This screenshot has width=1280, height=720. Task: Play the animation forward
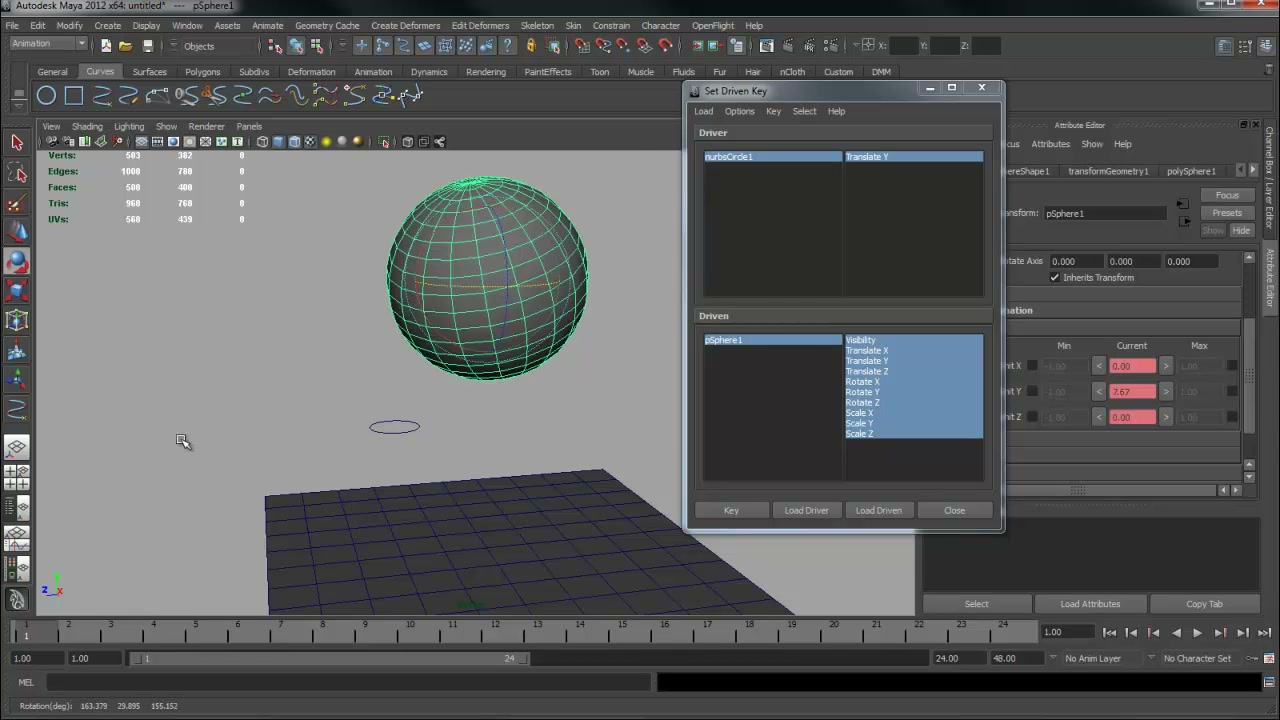point(1197,632)
